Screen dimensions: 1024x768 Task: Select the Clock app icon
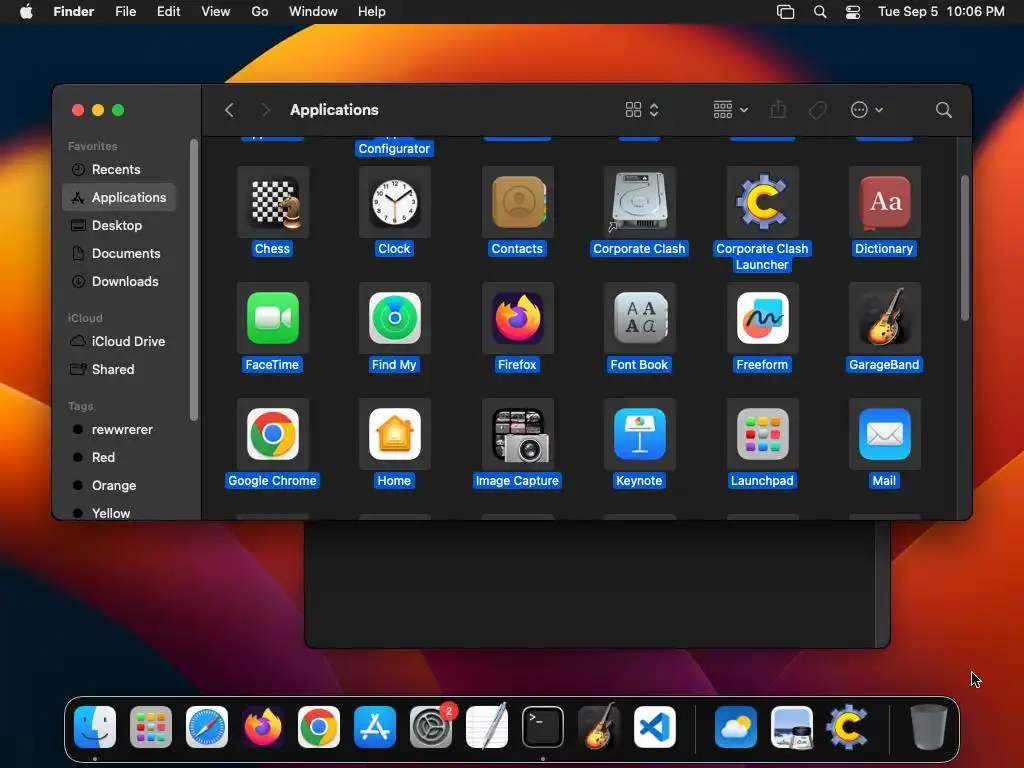point(394,202)
